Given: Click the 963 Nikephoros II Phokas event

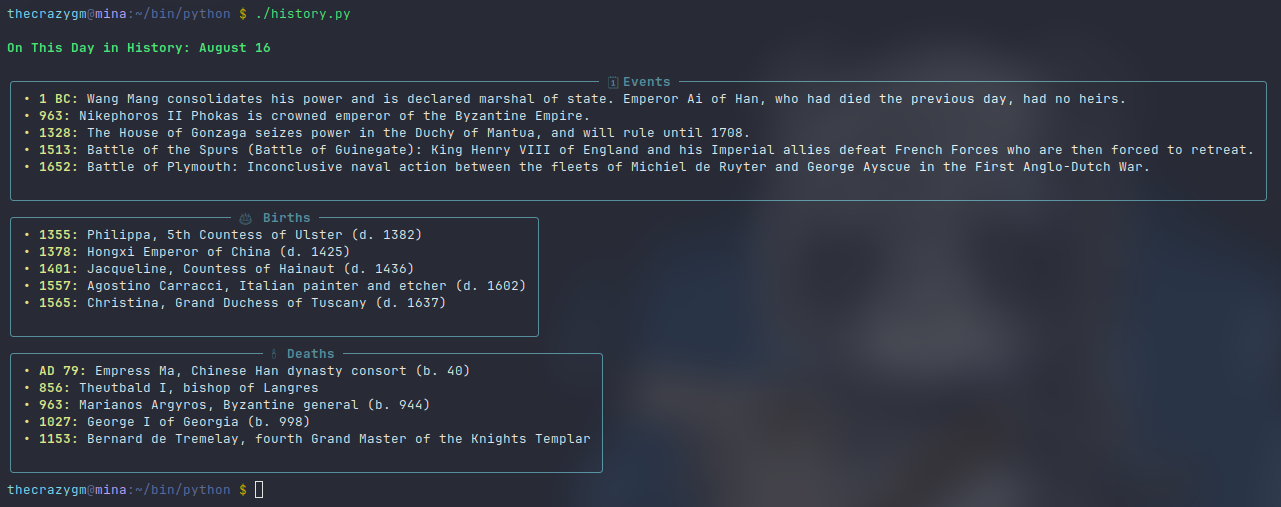Looking at the screenshot, I should click(x=307, y=116).
